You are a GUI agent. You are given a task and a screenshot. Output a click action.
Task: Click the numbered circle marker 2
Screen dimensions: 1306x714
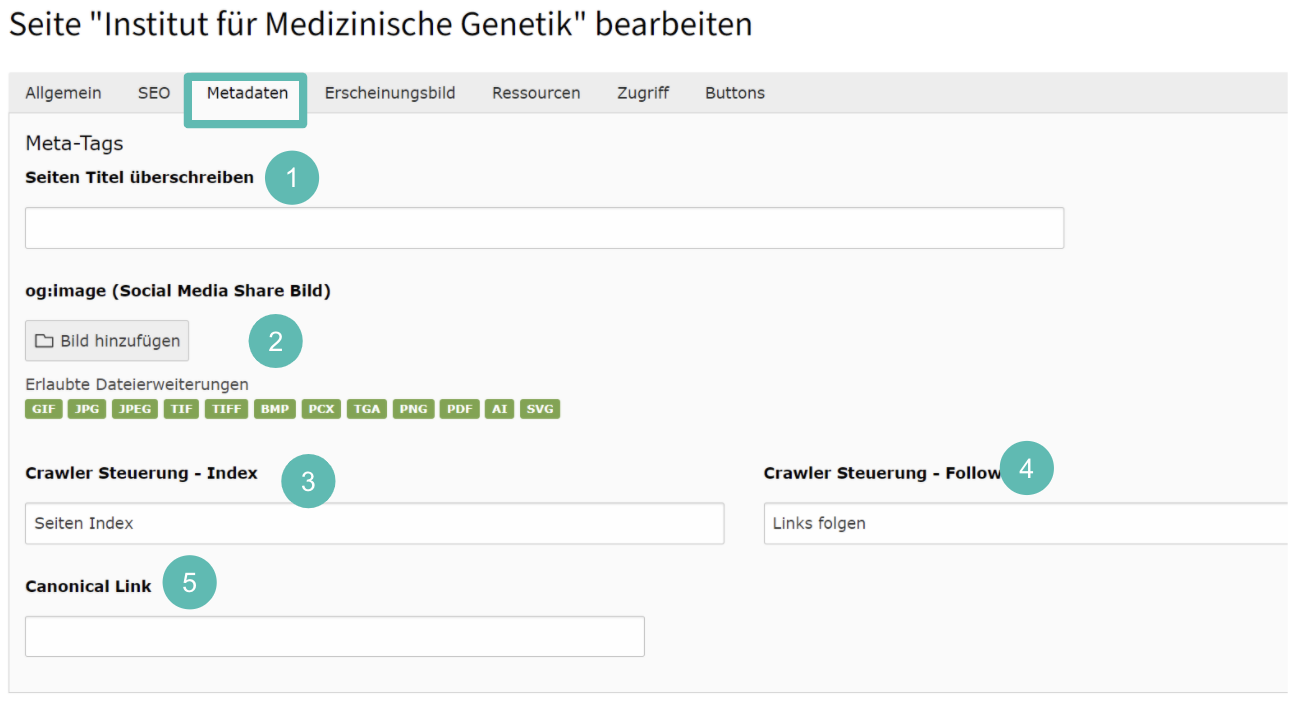pyautogui.click(x=276, y=341)
